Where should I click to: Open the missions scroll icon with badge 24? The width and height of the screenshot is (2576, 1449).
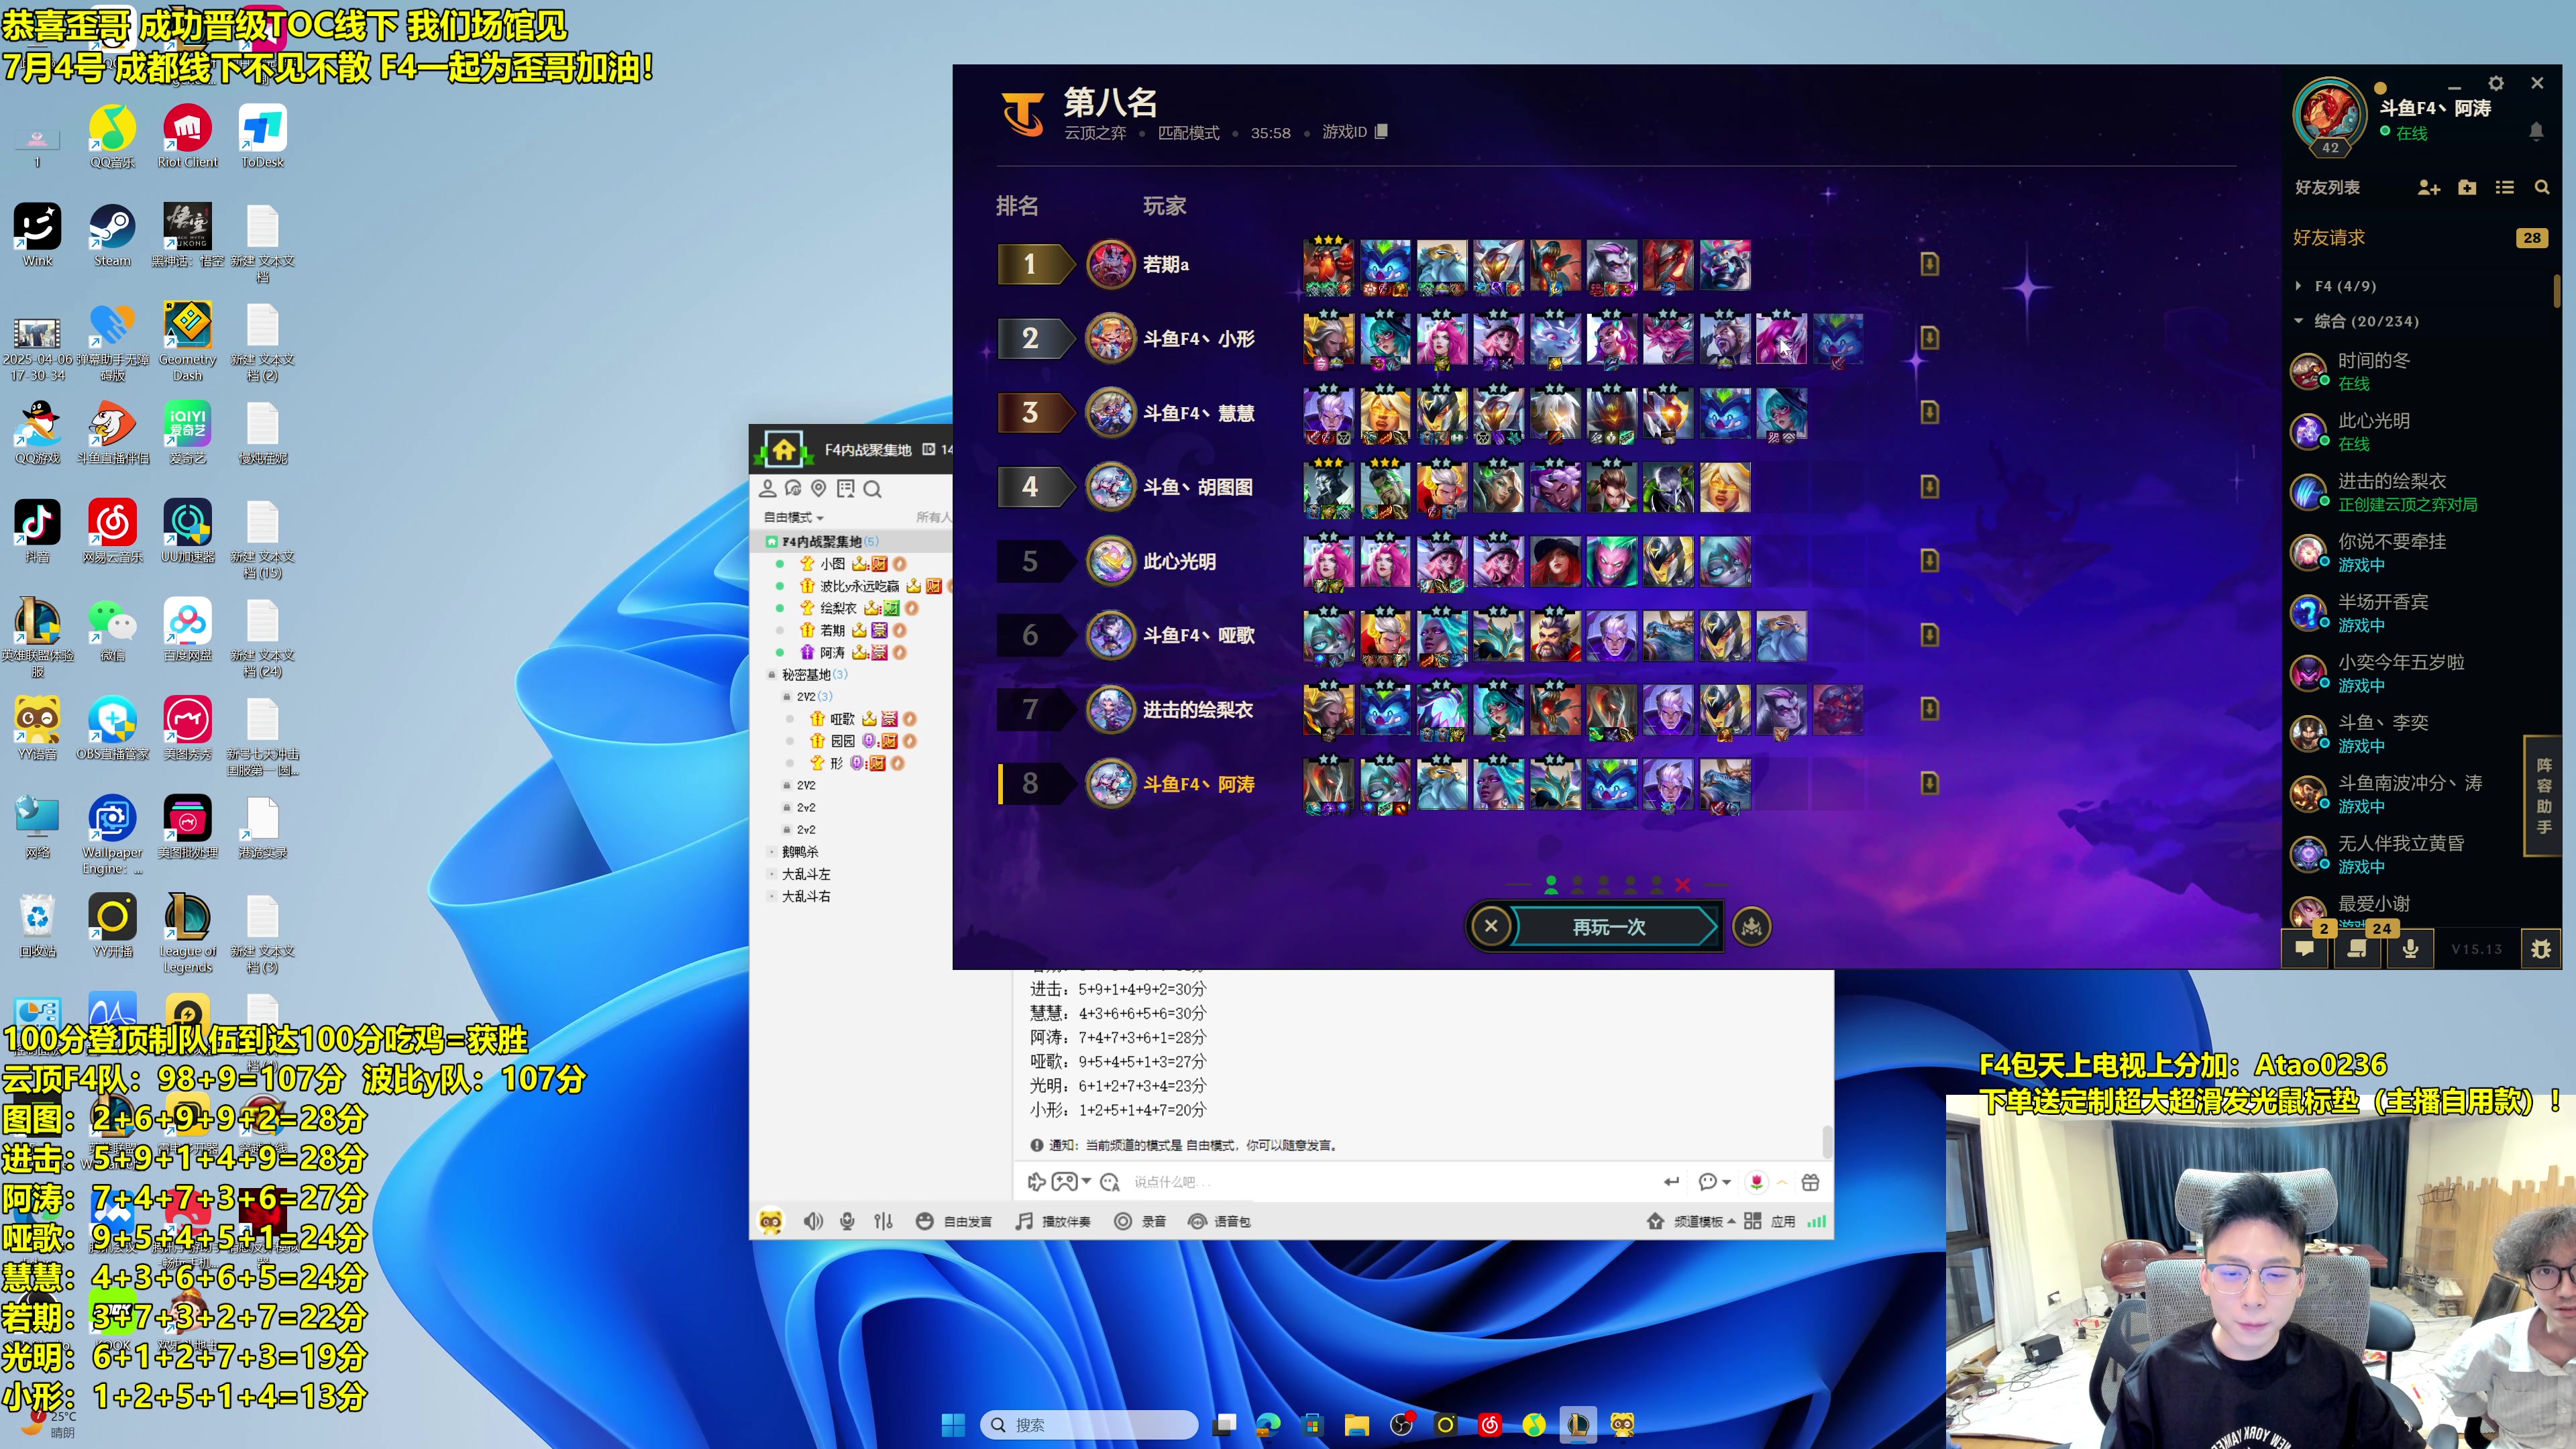(2357, 948)
